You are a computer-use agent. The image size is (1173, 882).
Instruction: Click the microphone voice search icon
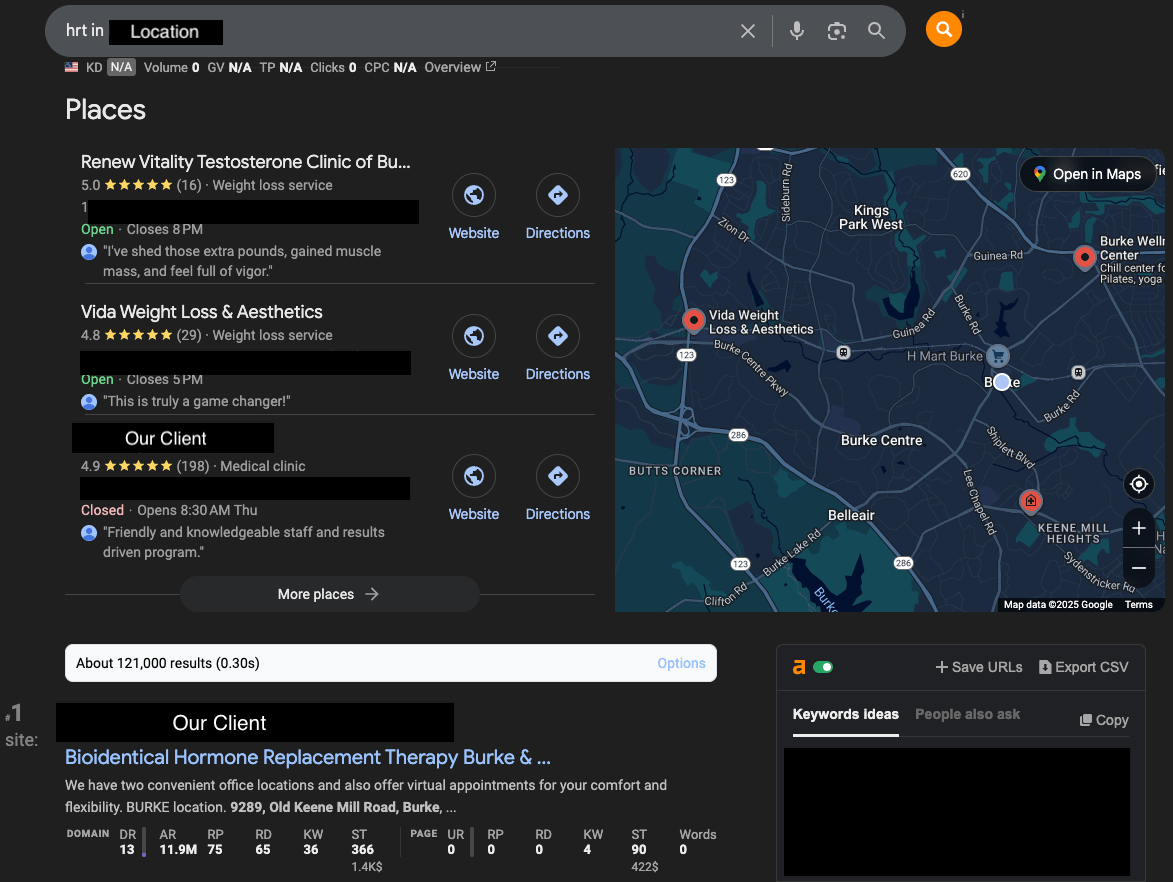point(796,30)
